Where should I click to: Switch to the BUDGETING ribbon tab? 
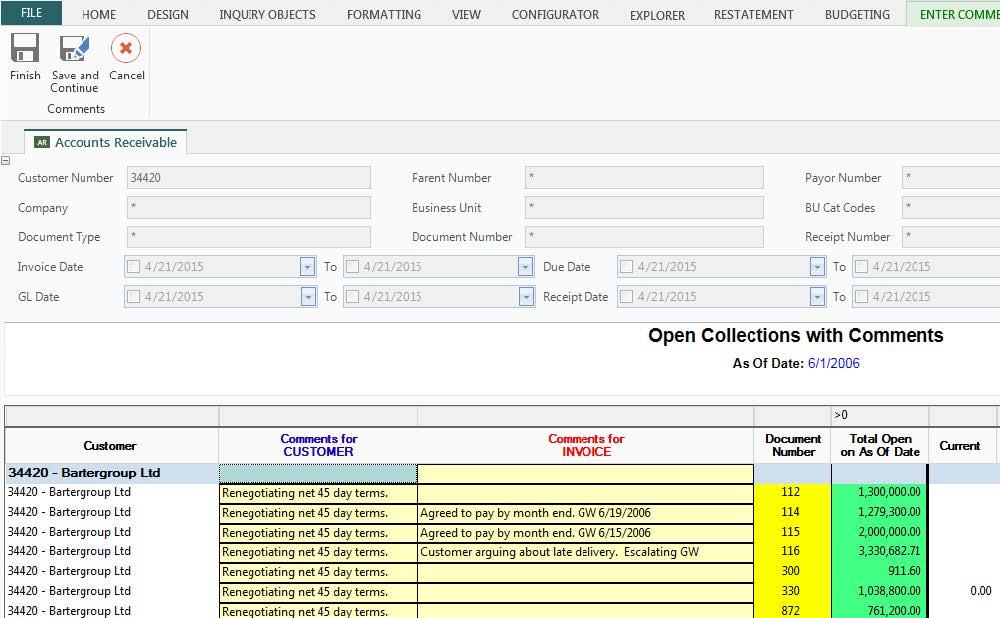(856, 14)
